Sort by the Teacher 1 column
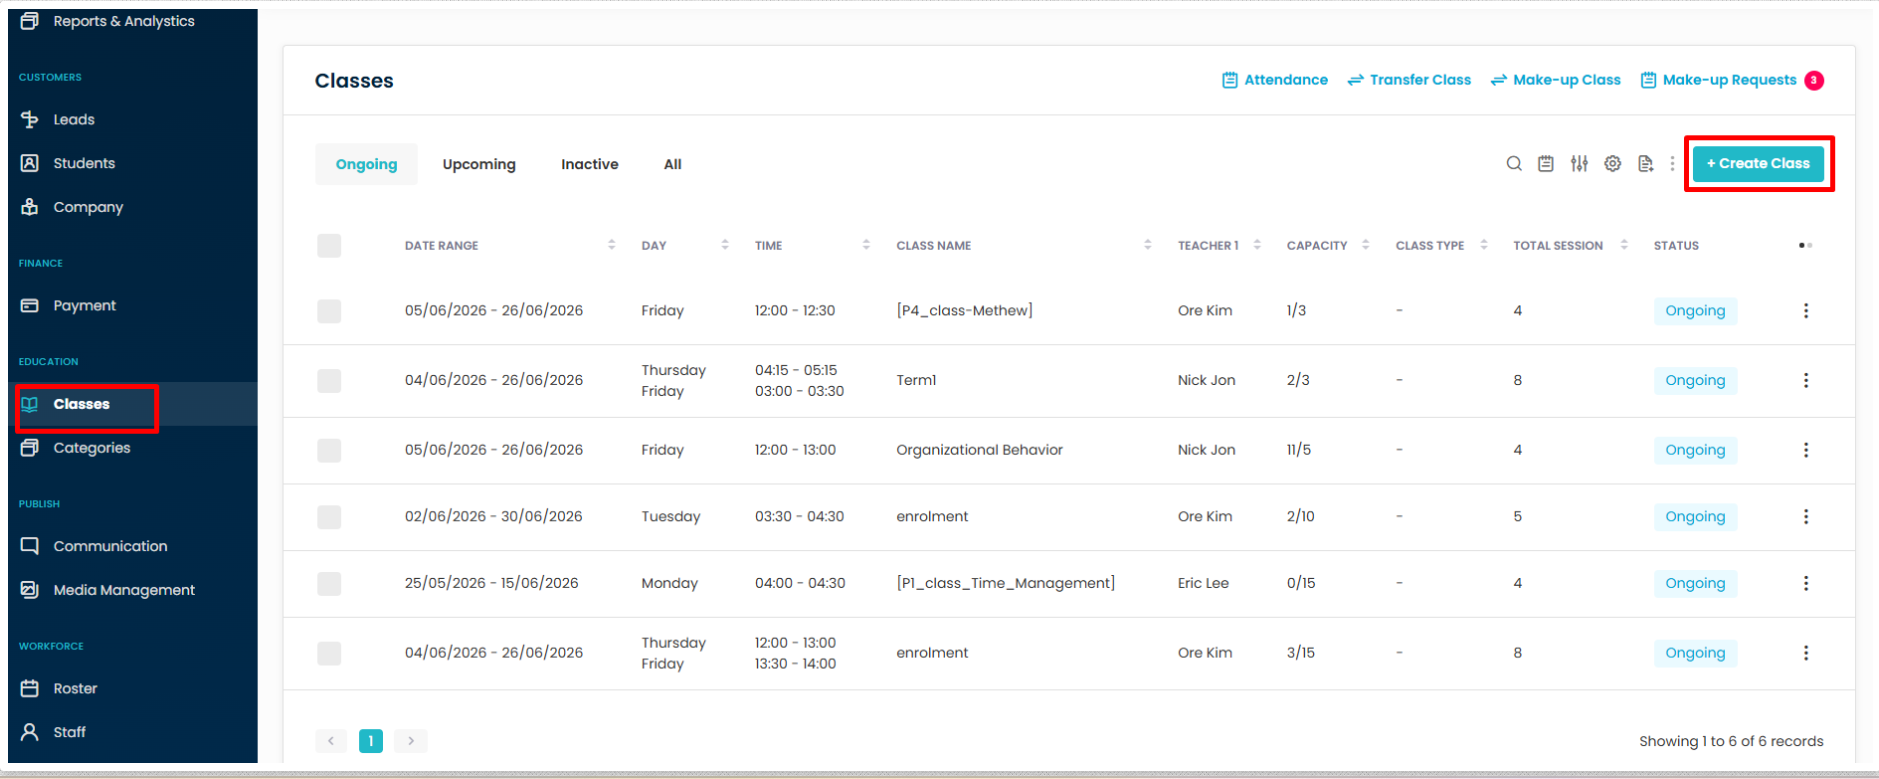 click(x=1257, y=245)
